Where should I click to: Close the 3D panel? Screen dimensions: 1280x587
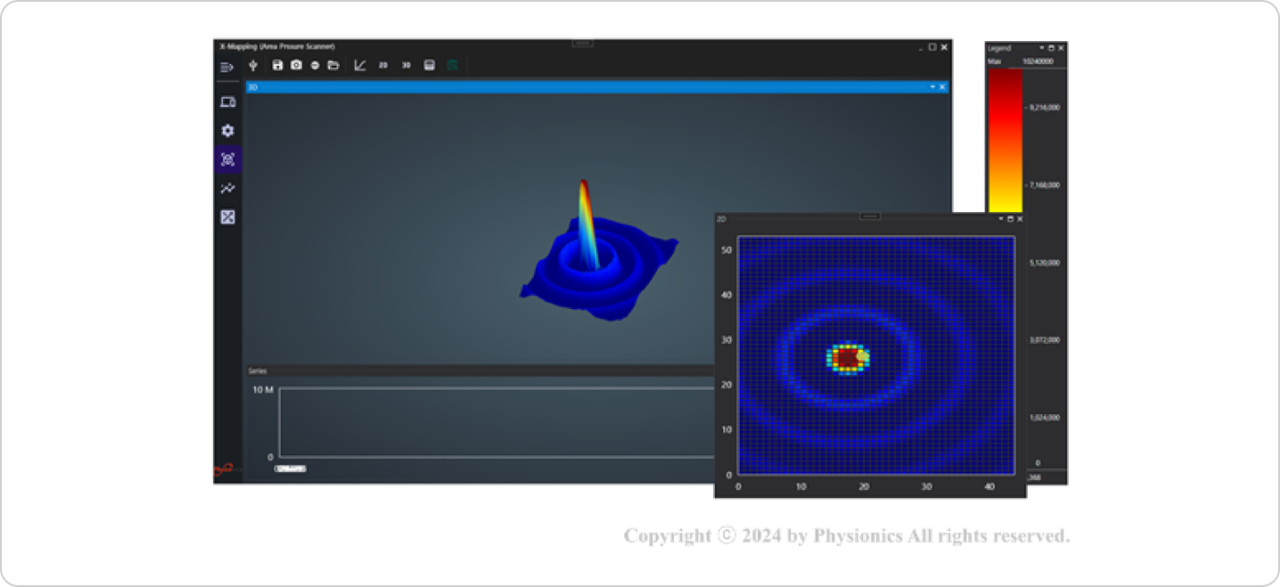click(x=942, y=87)
